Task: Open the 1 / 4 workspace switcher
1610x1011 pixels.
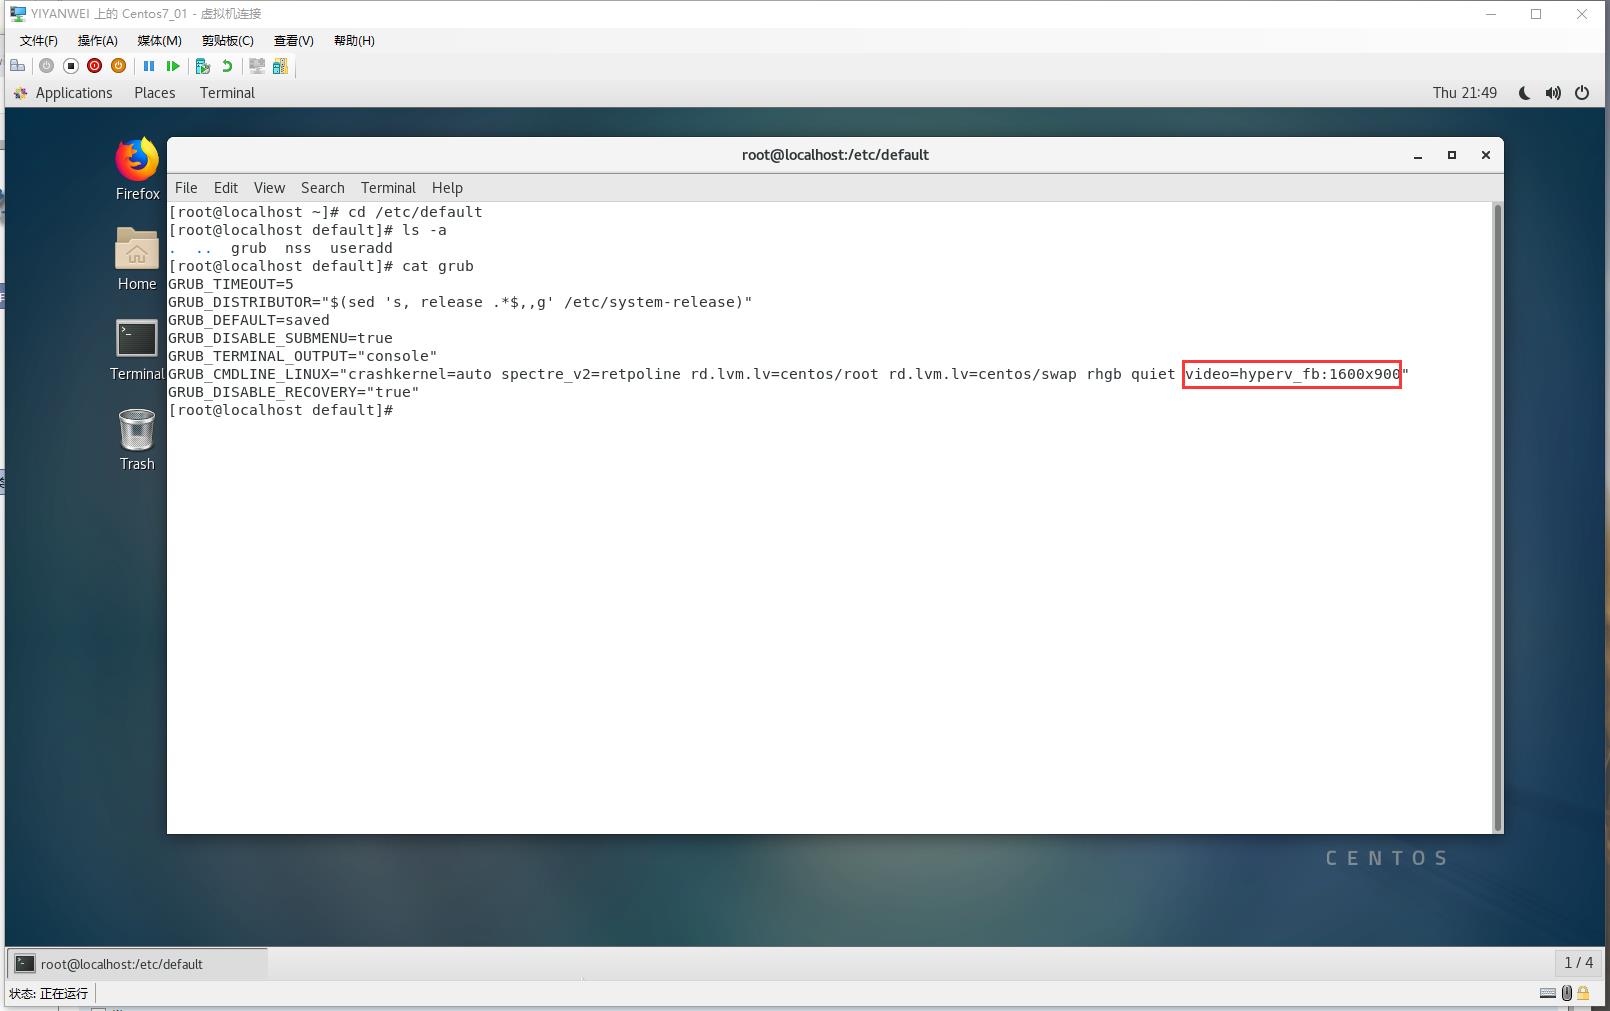Action: click(x=1579, y=963)
